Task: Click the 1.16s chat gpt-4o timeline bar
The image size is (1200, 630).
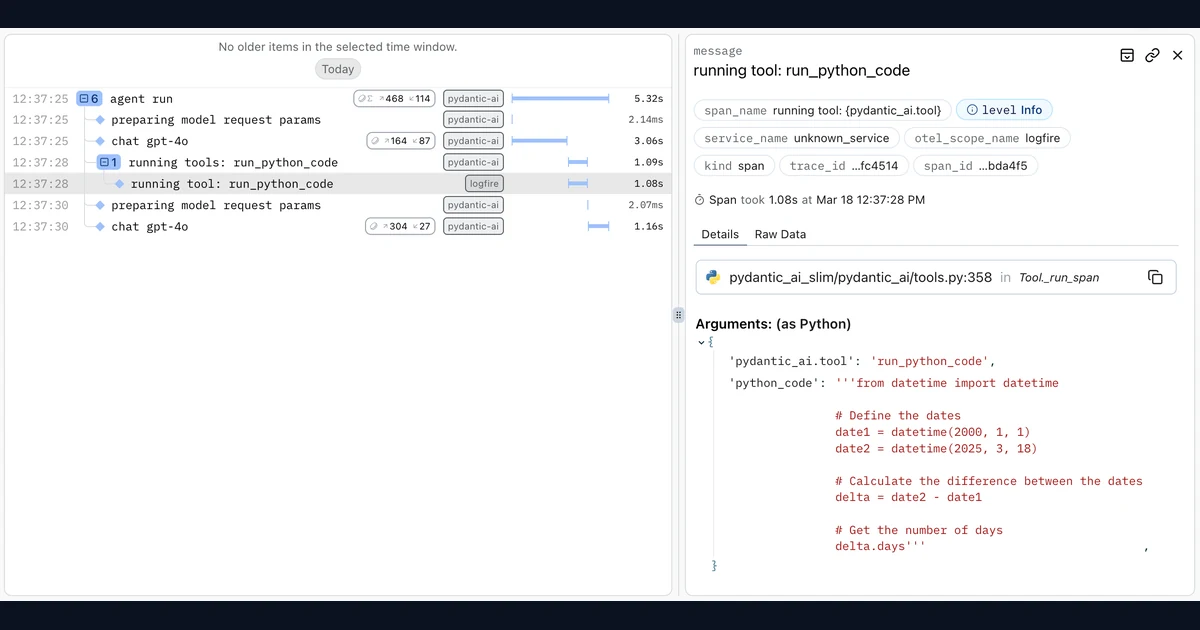Action: [x=598, y=226]
